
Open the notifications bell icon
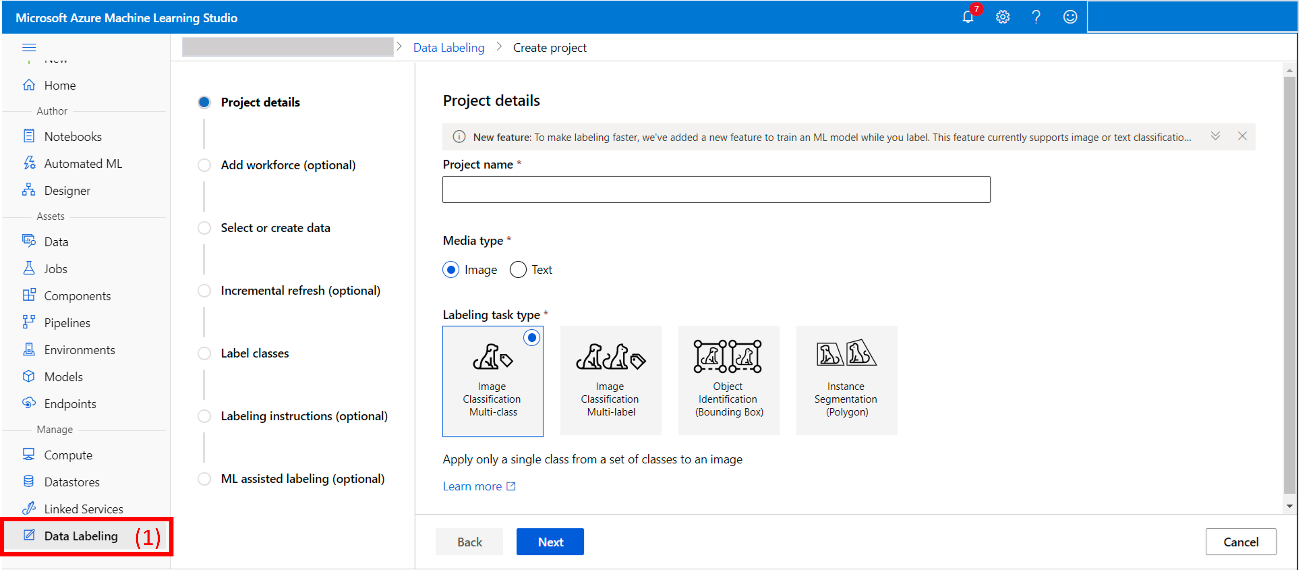click(x=968, y=17)
